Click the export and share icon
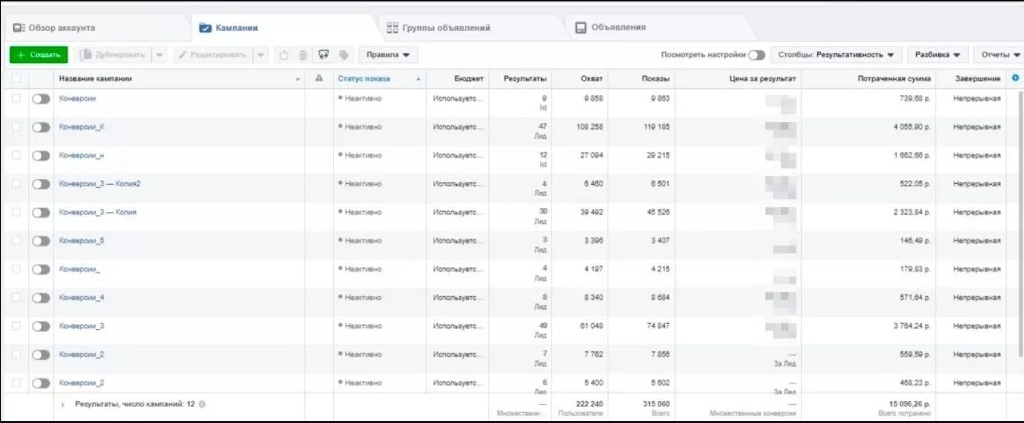 (x=323, y=55)
